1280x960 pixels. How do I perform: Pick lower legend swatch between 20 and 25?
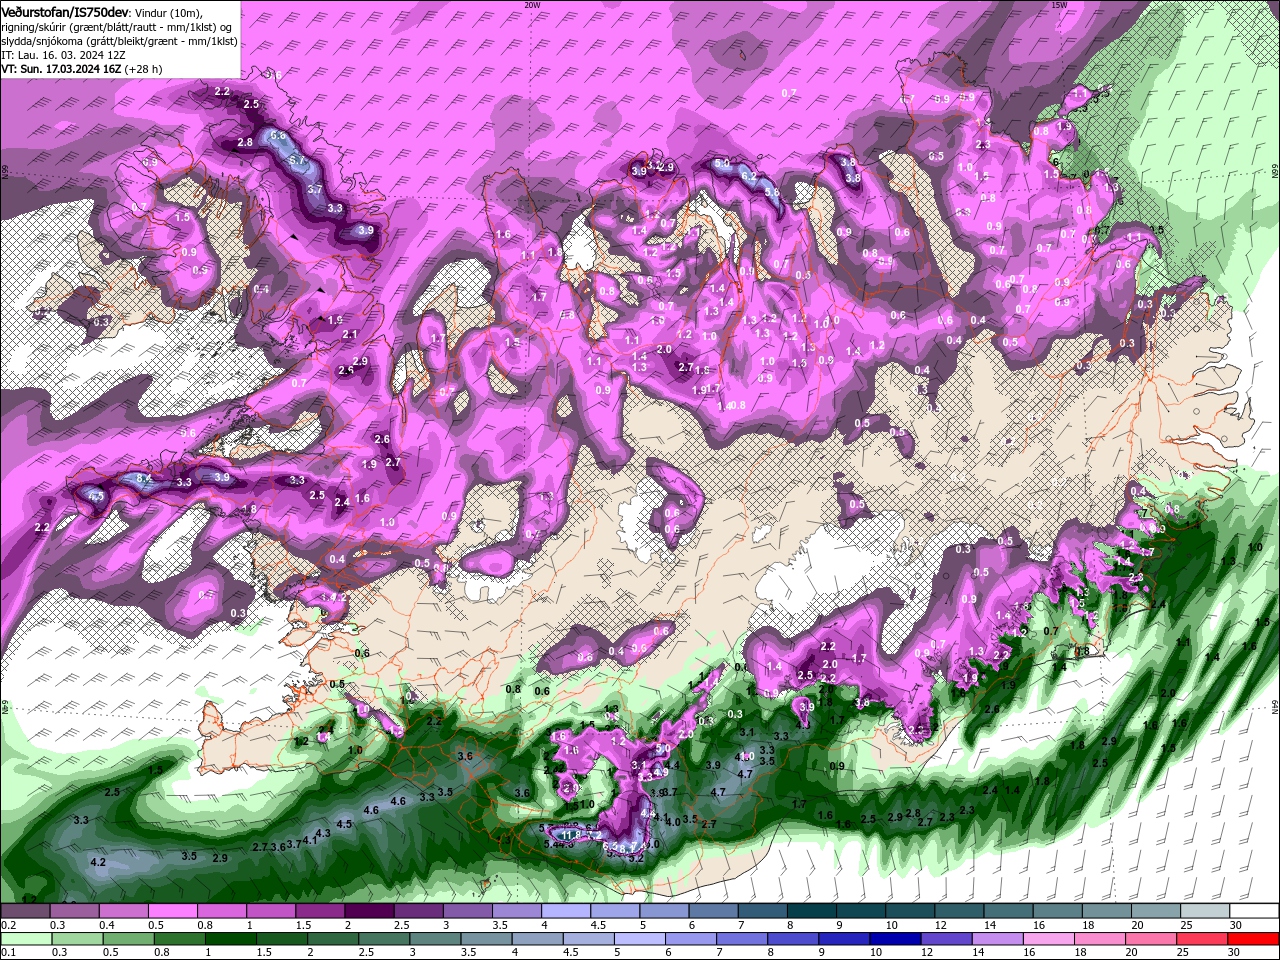1150,938
